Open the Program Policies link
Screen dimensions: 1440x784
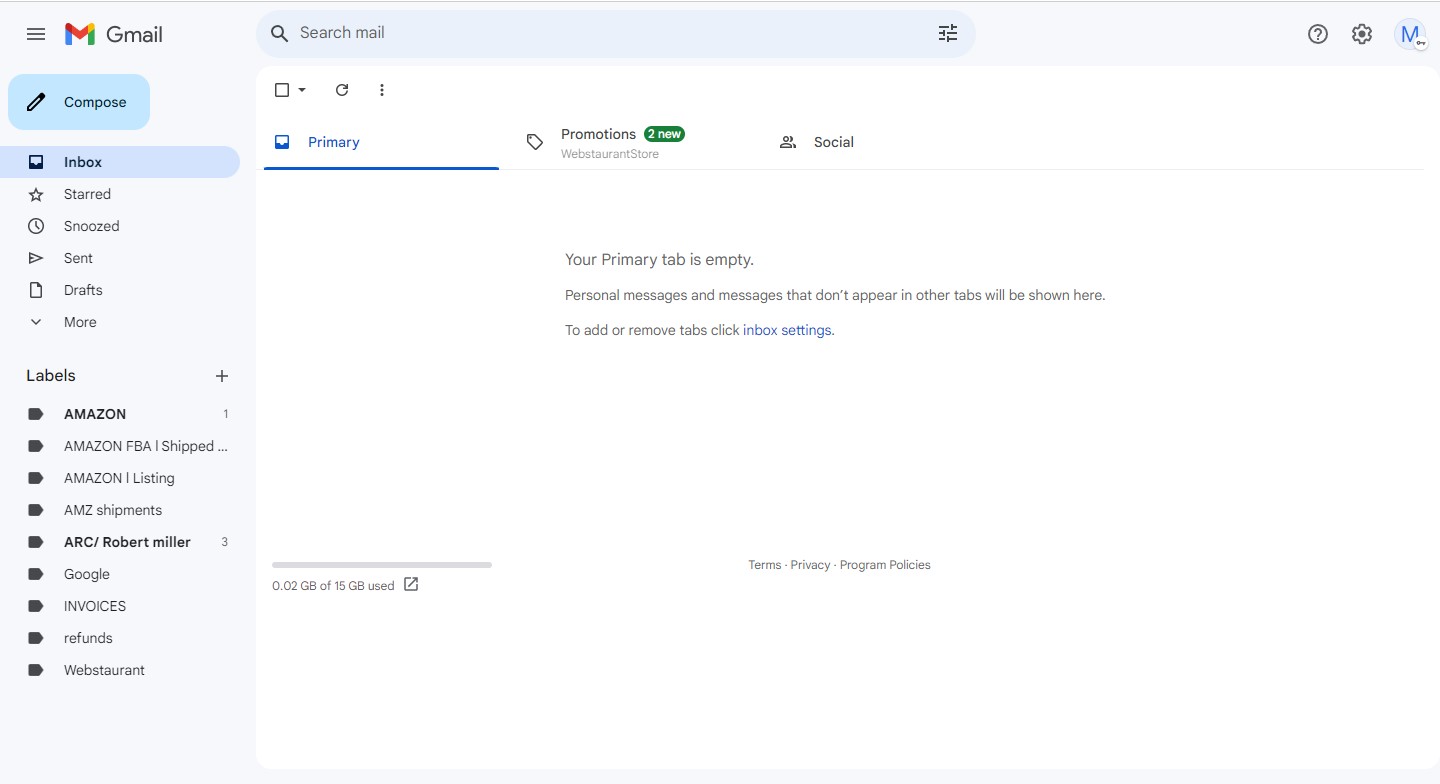pos(885,565)
